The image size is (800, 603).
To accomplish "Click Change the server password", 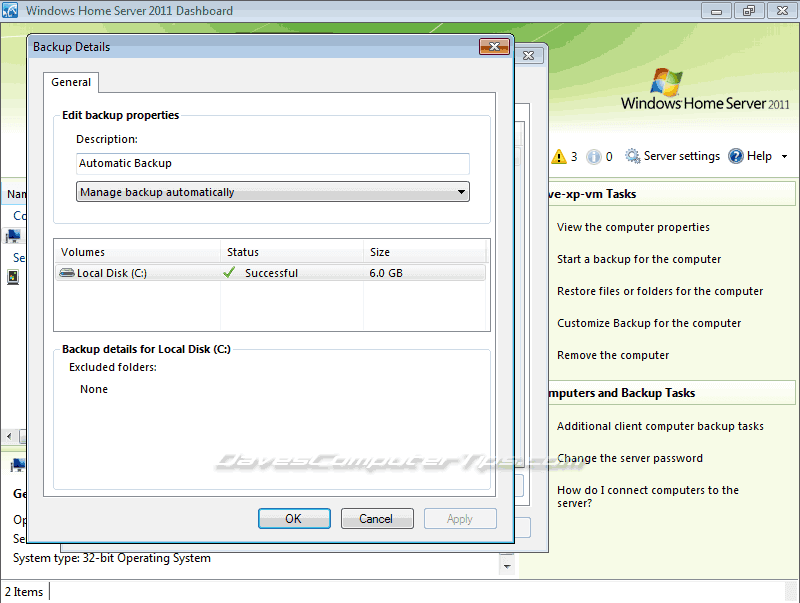I will coord(630,458).
